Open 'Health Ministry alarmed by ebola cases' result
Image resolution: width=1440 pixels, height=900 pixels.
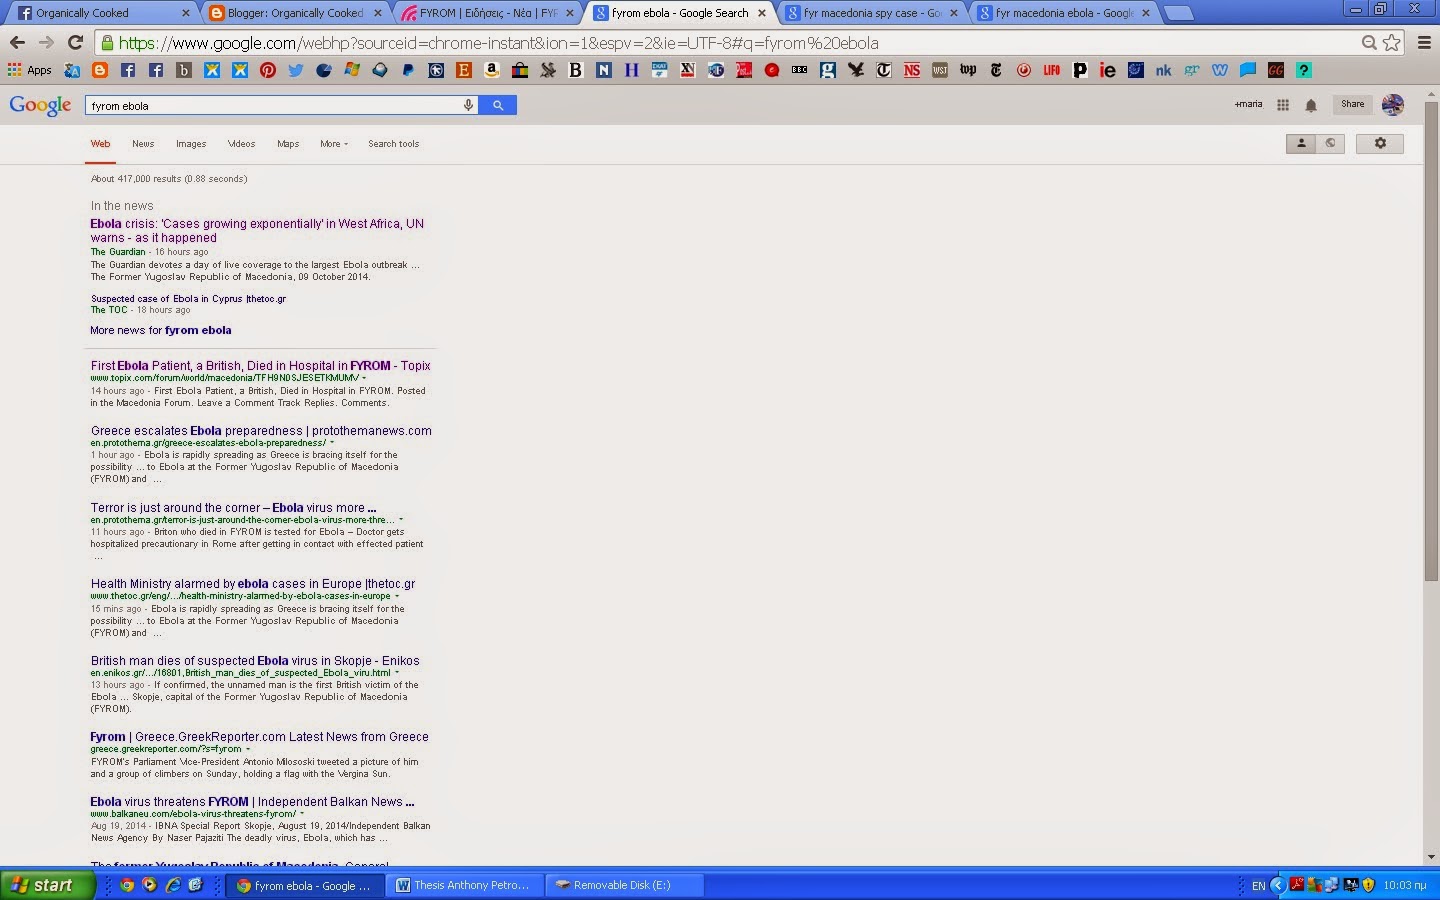[253, 584]
